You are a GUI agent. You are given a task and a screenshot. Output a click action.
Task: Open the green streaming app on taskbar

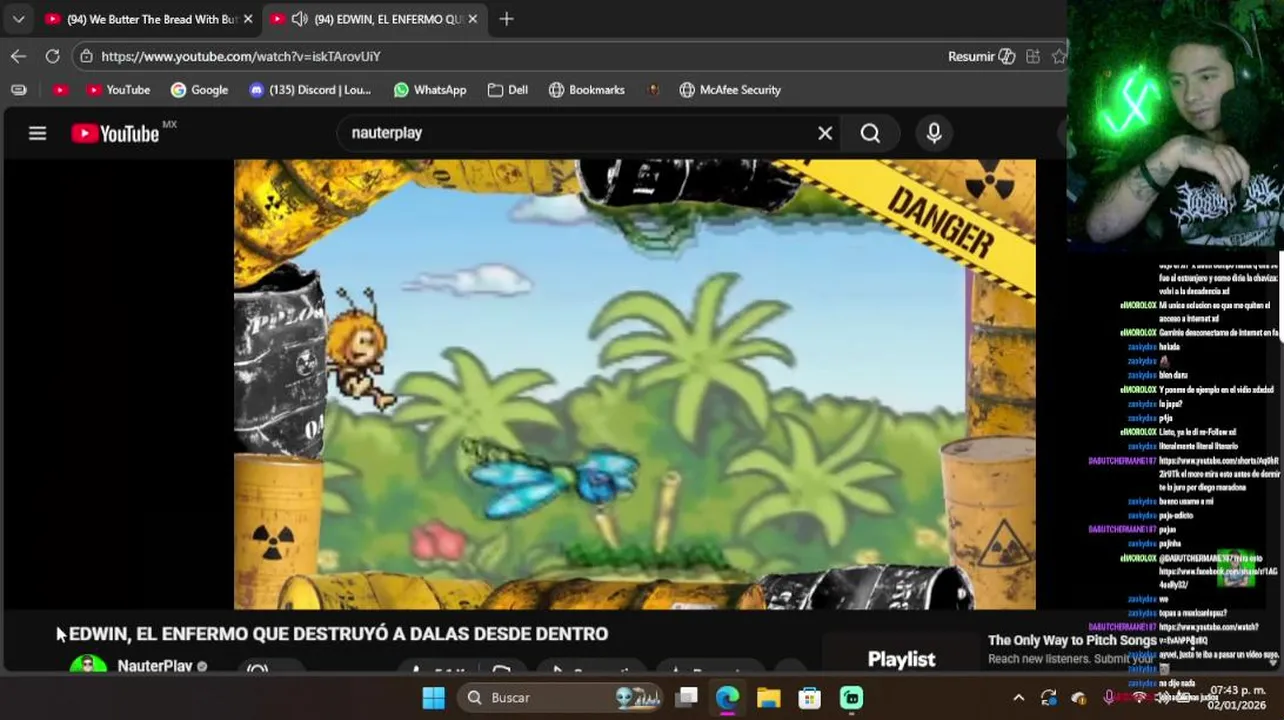[x=851, y=697]
